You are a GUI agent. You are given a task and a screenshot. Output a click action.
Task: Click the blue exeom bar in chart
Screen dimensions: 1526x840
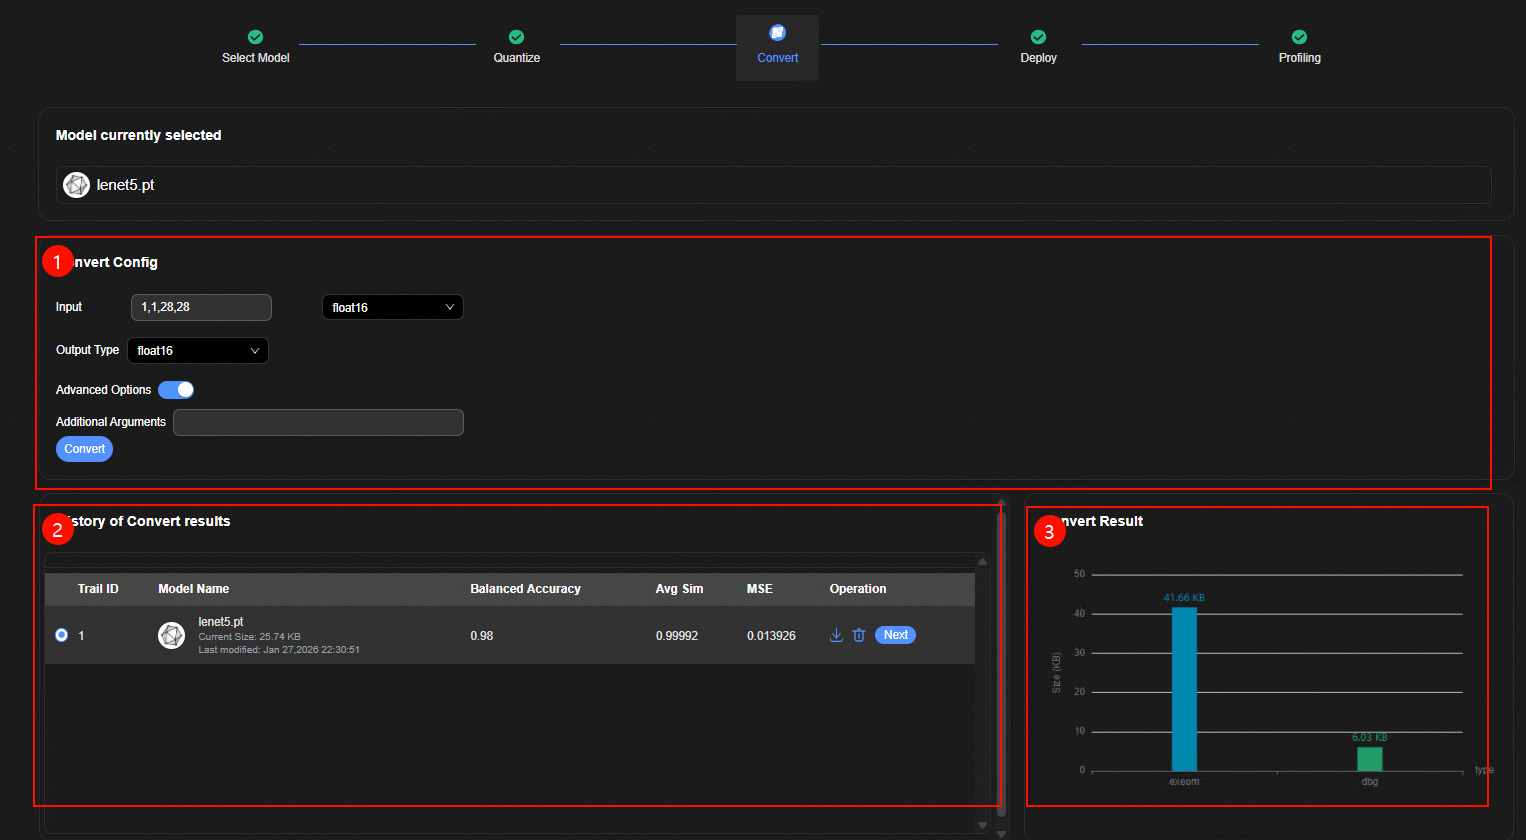pos(1184,690)
